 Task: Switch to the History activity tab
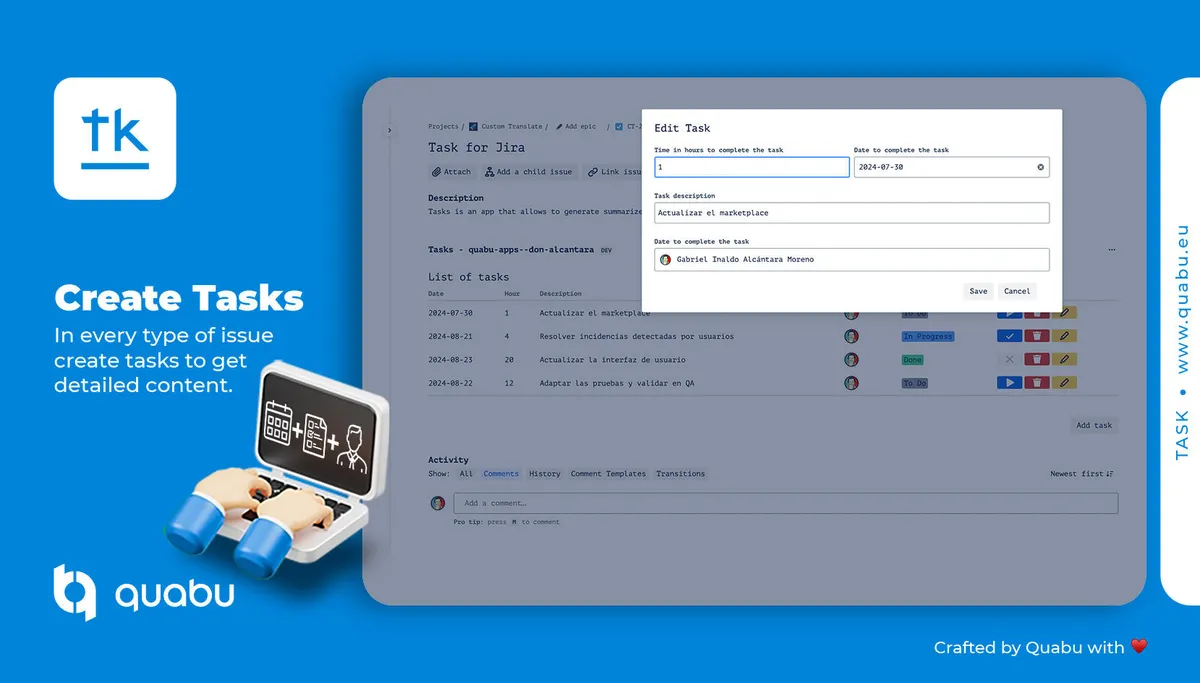[545, 474]
